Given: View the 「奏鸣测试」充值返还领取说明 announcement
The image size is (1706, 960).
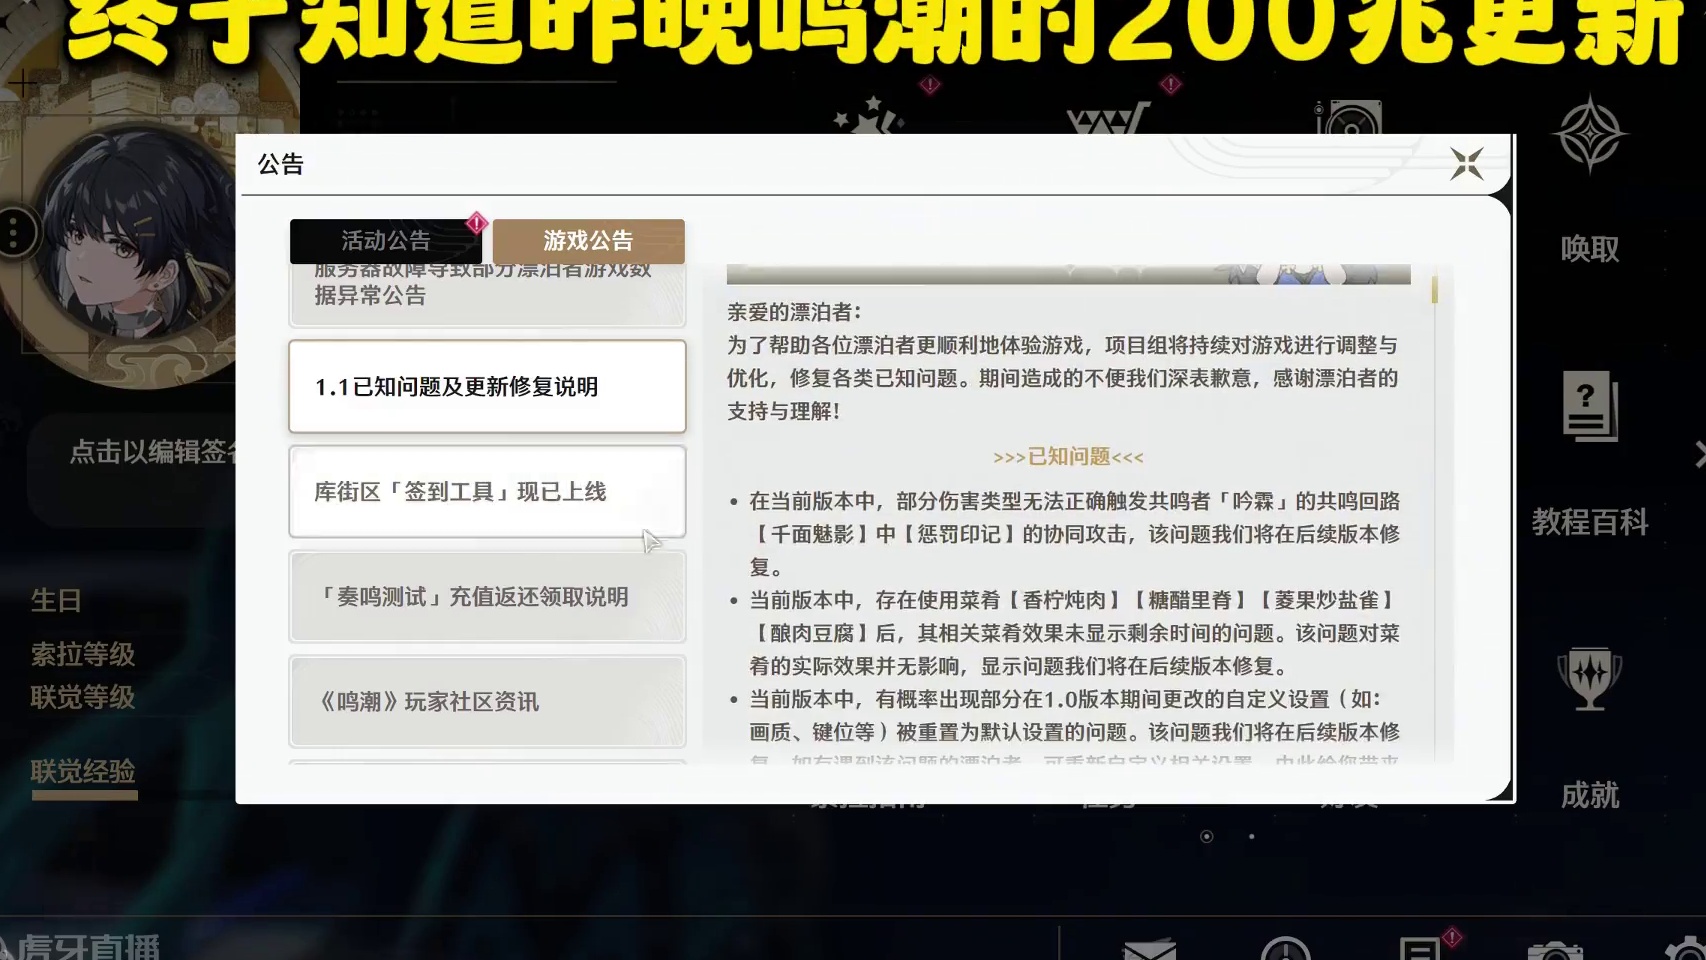Looking at the screenshot, I should [x=487, y=596].
